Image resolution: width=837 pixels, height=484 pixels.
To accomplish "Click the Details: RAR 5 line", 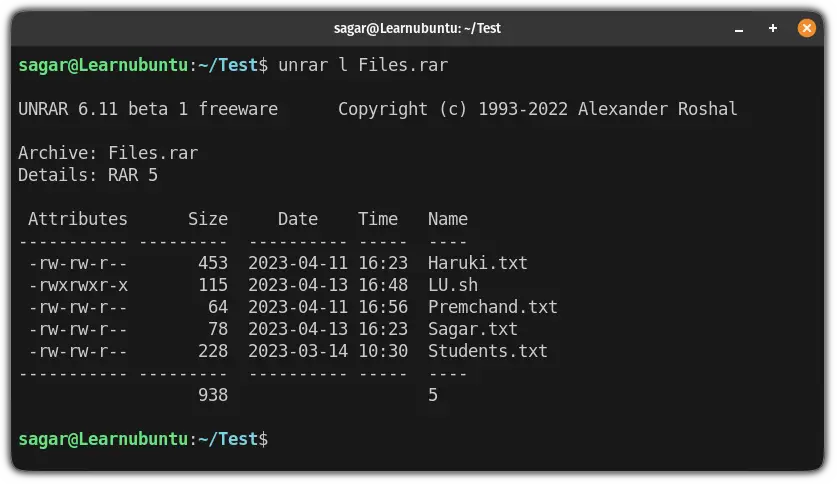I will coord(88,174).
